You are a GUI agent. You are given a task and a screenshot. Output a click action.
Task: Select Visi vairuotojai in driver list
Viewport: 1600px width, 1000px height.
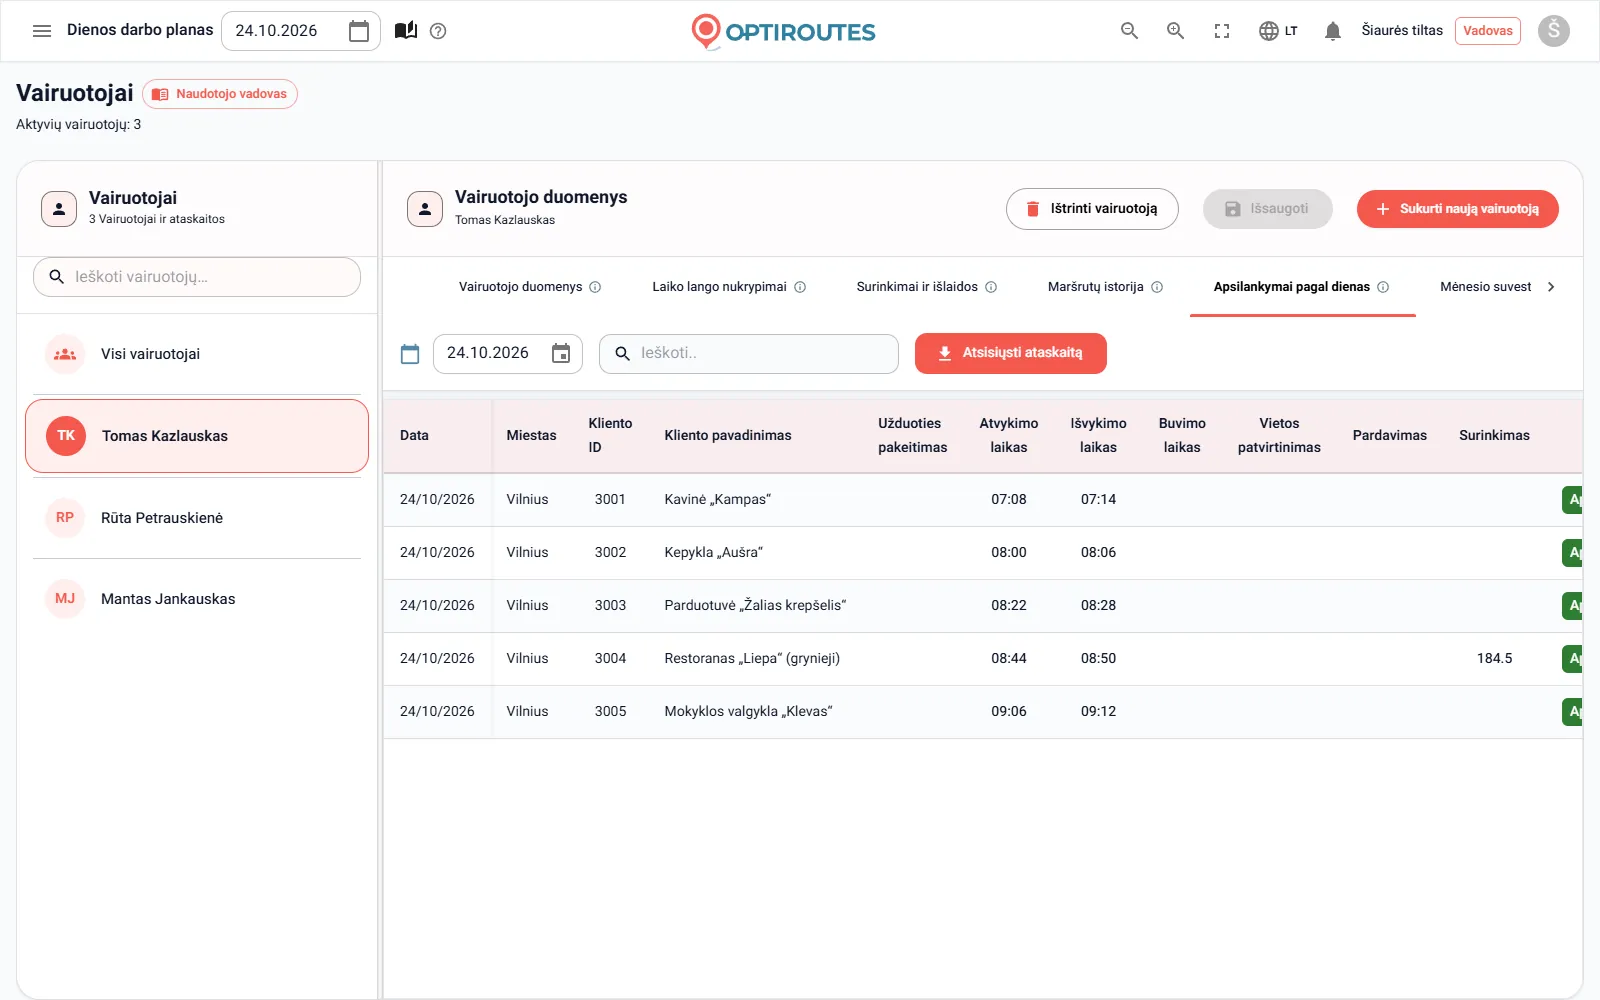click(197, 354)
